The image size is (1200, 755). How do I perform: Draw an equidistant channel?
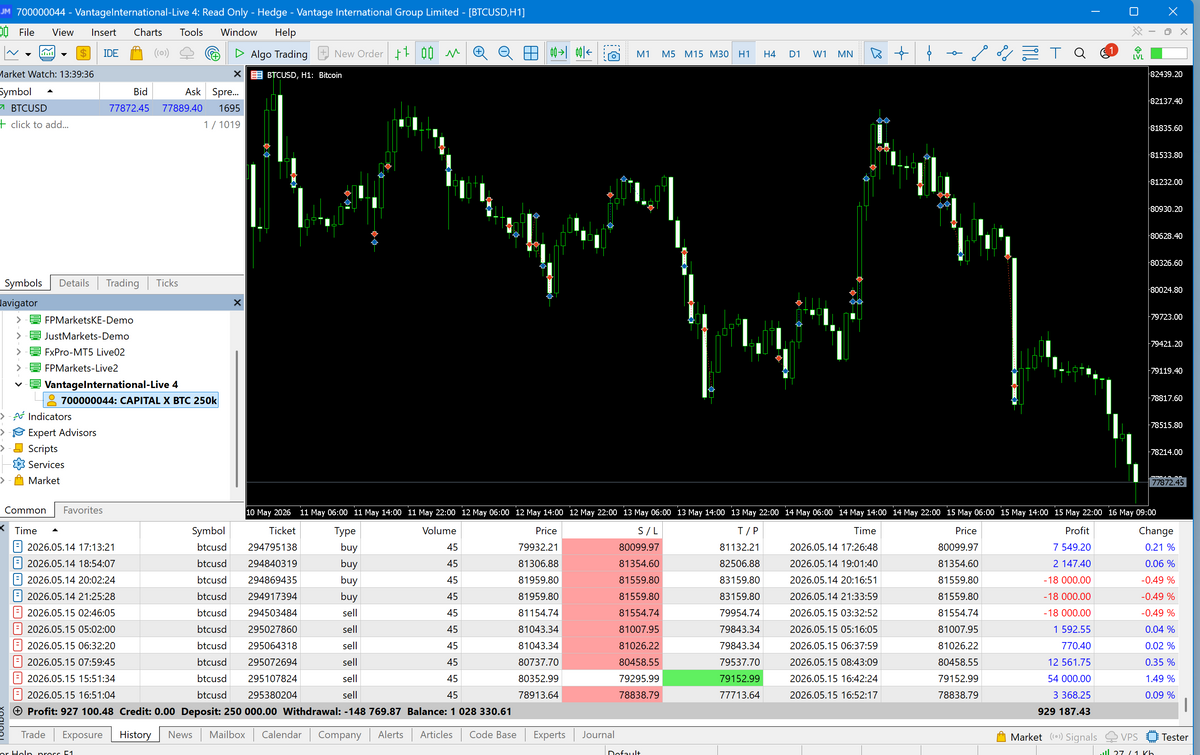pos(1005,53)
